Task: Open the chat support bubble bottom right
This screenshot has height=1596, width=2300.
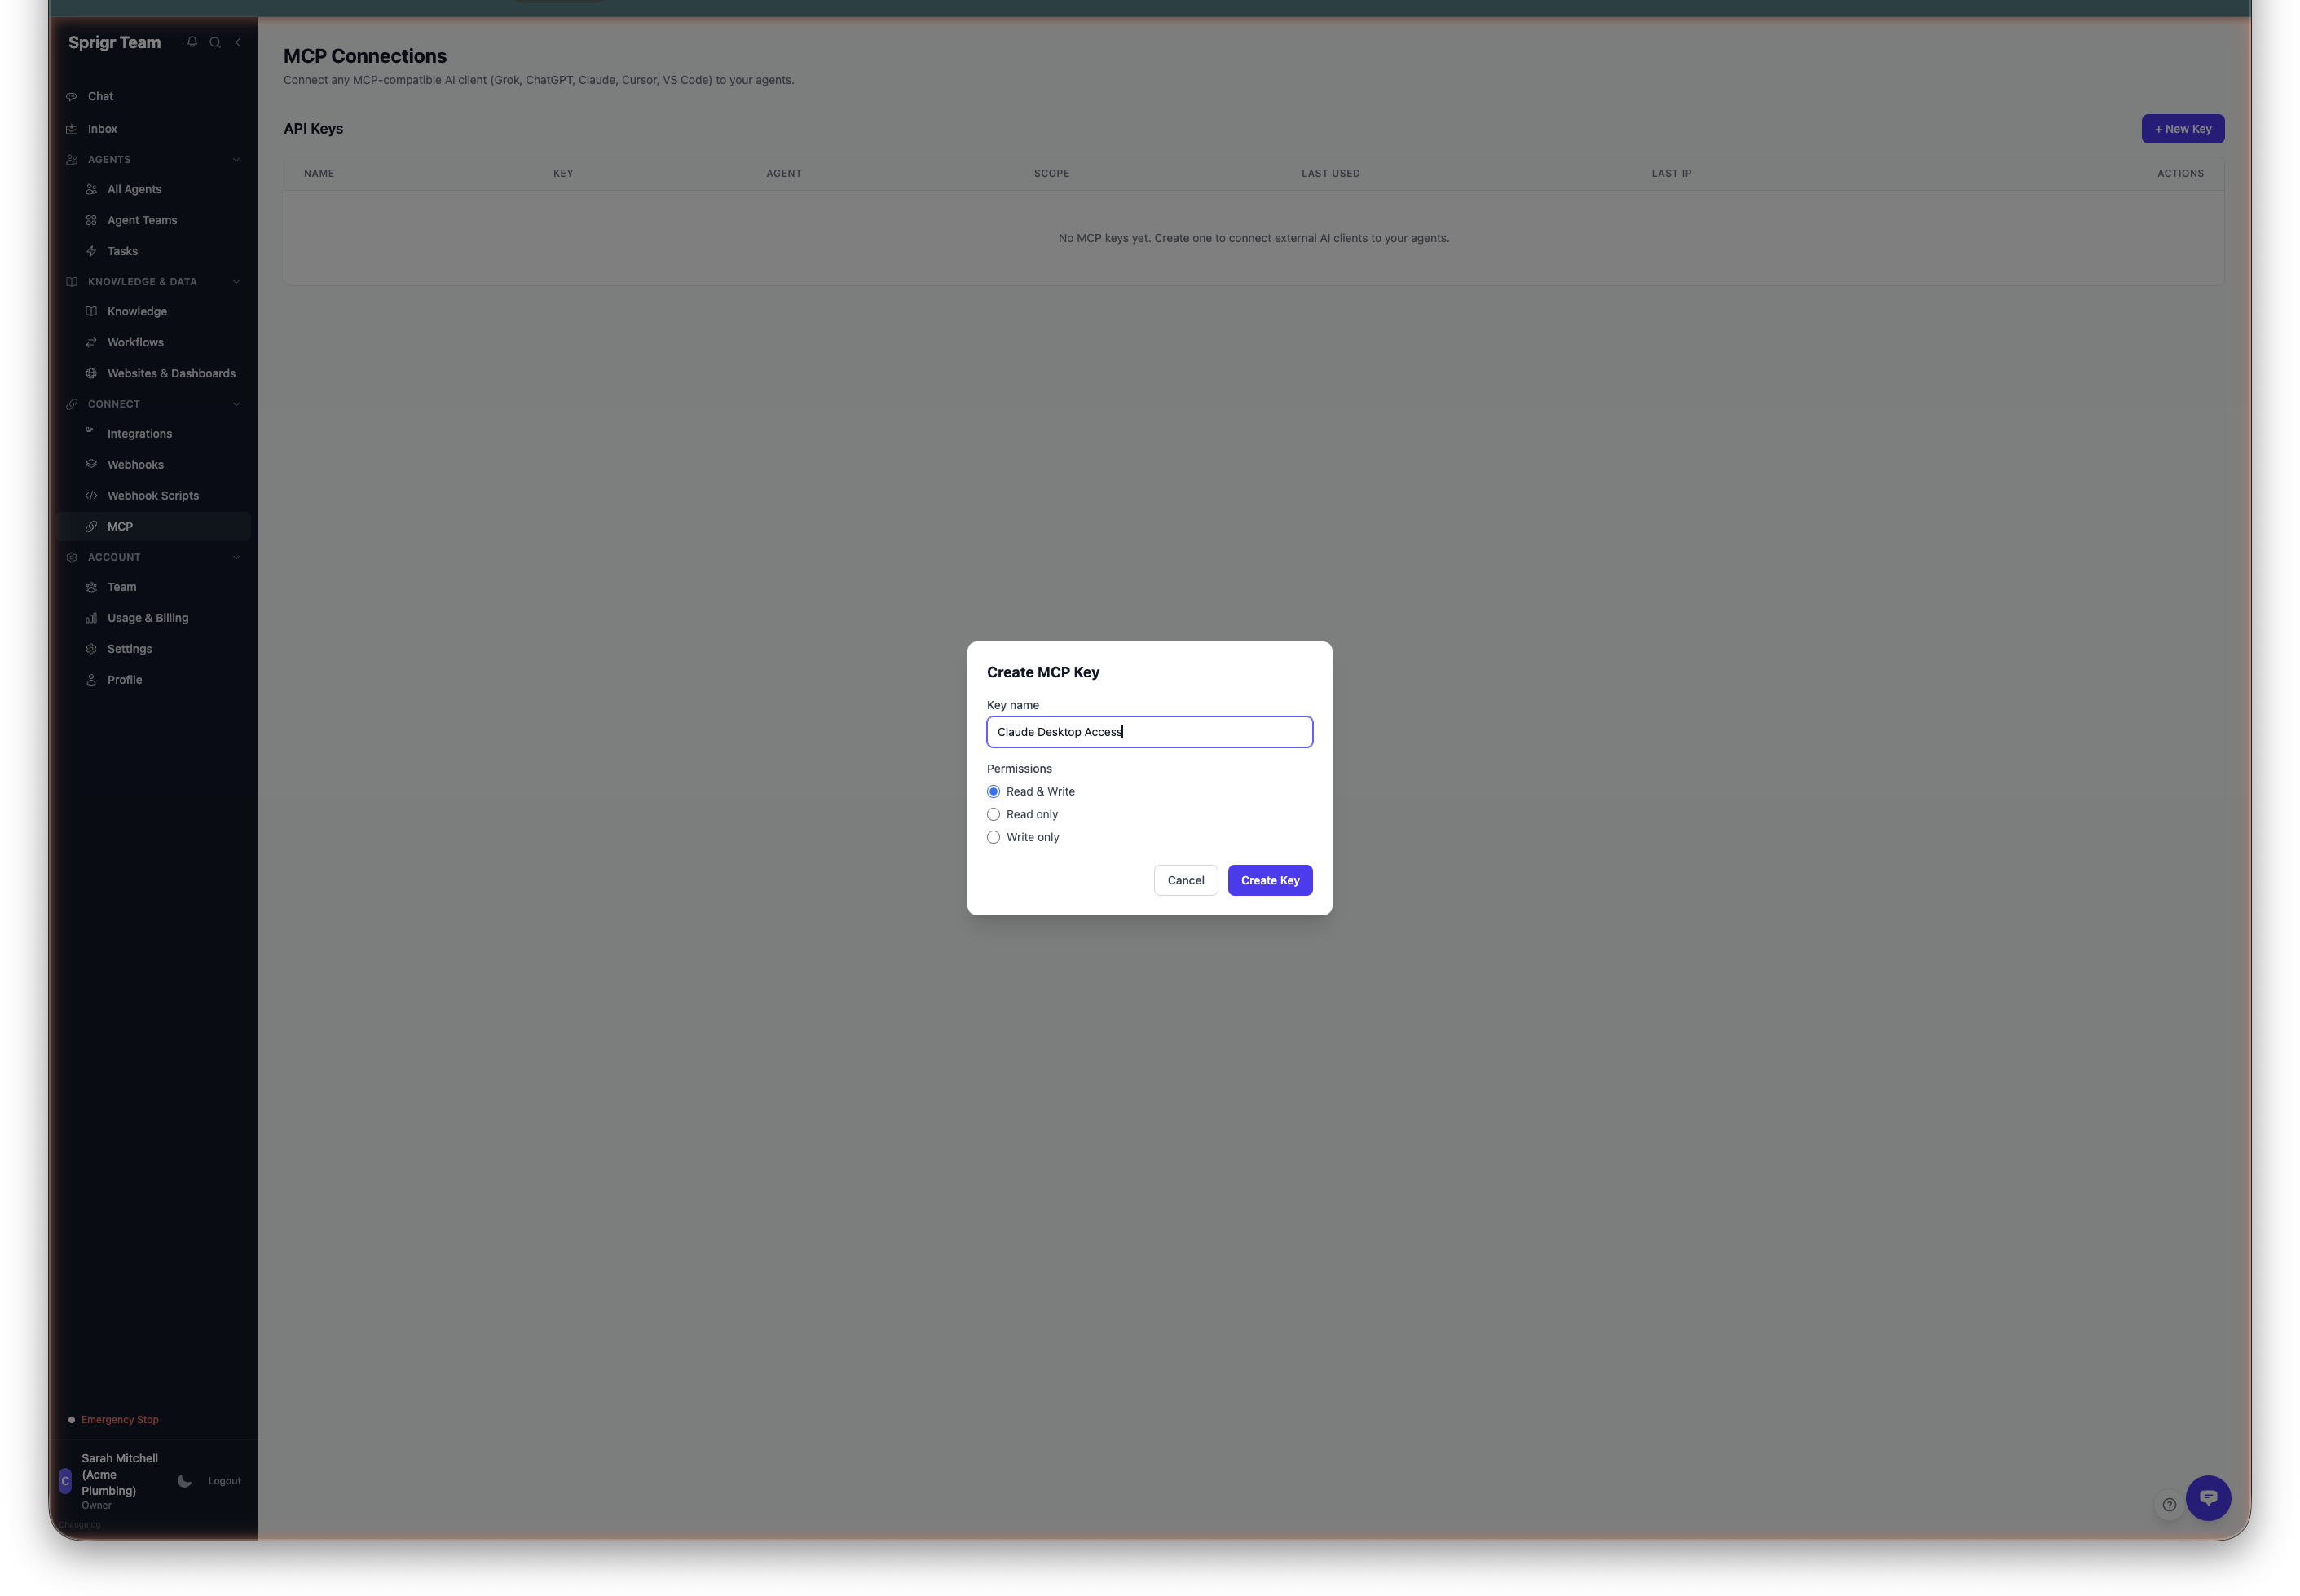Action: (2208, 1498)
